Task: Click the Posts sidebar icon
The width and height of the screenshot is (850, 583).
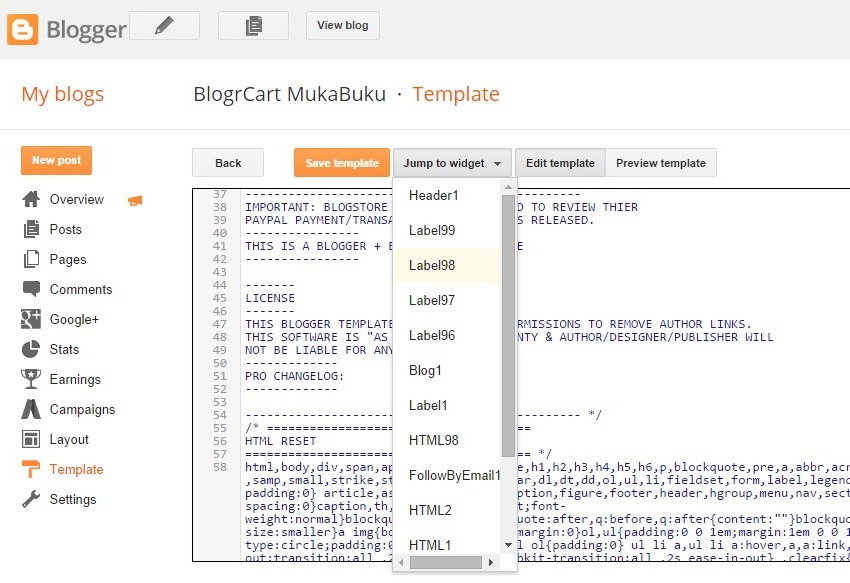Action: pyautogui.click(x=31, y=229)
